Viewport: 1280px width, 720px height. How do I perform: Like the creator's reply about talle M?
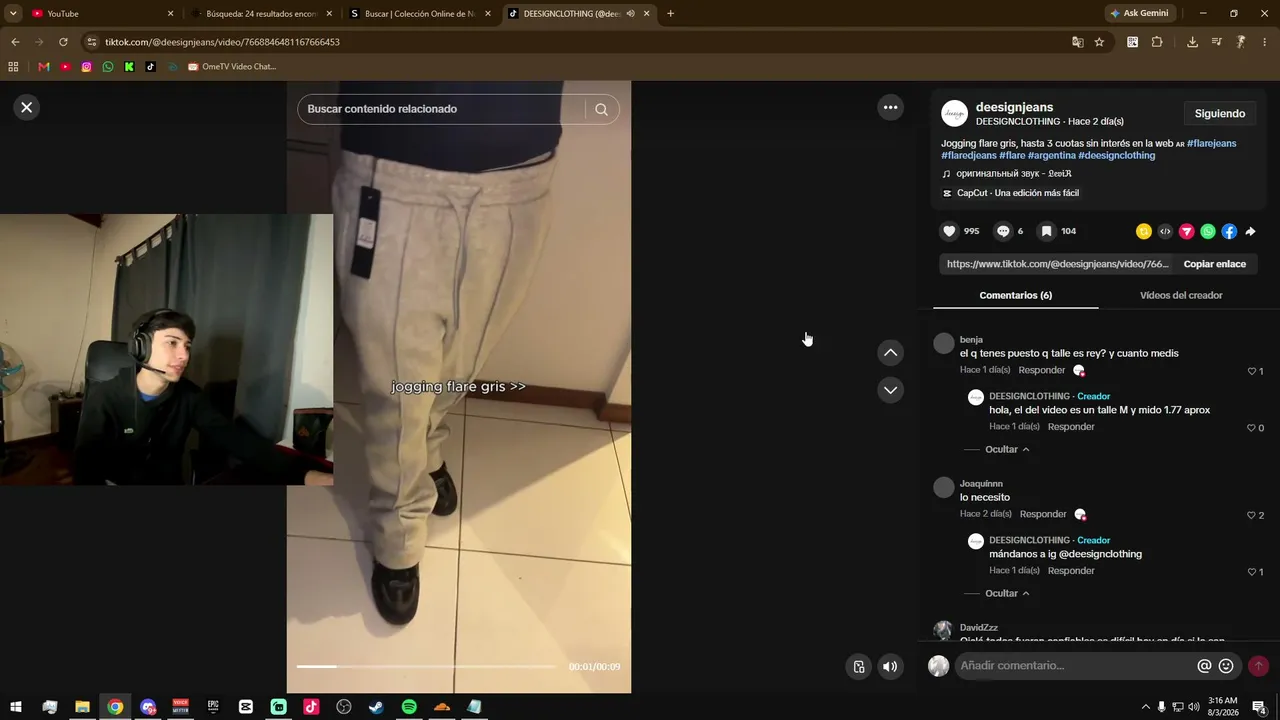[x=1252, y=428]
